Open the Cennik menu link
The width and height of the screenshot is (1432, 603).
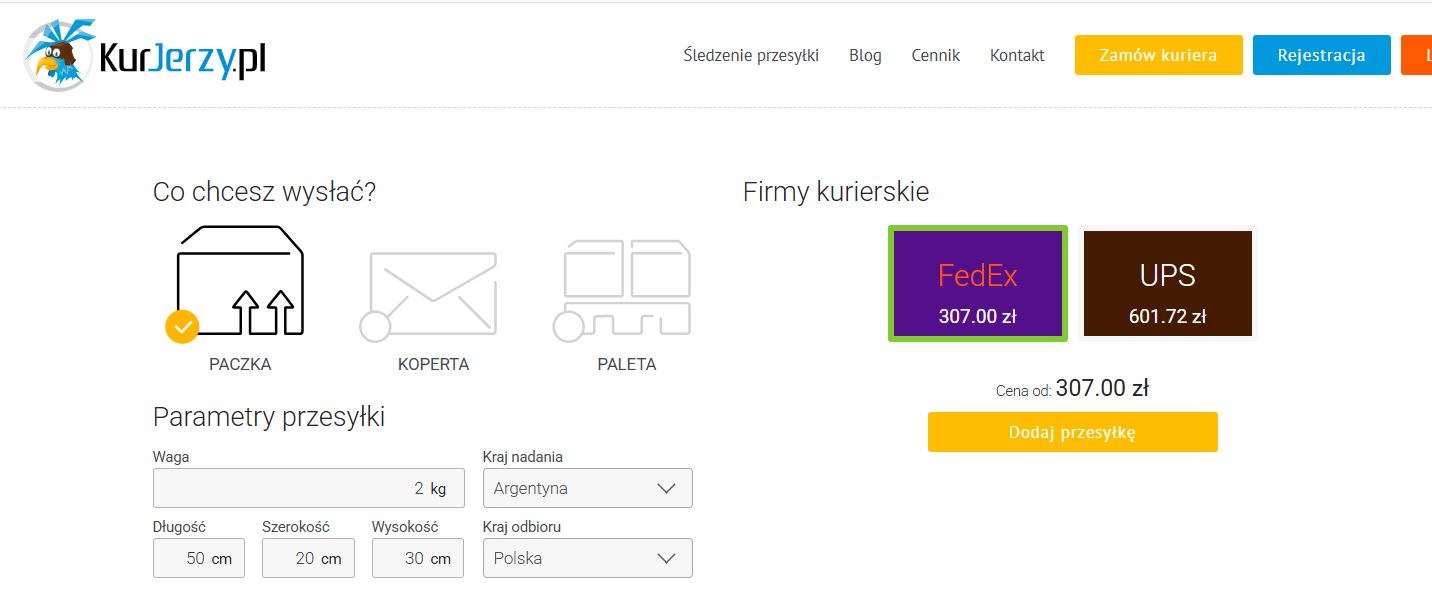click(935, 55)
